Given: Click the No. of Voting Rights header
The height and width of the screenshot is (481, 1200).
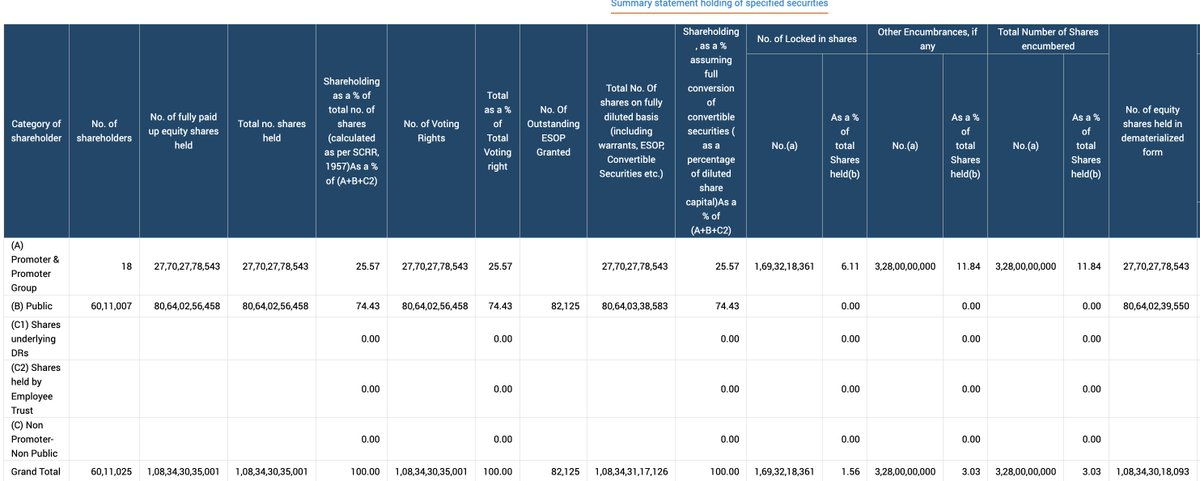Looking at the screenshot, I should pyautogui.click(x=431, y=131).
